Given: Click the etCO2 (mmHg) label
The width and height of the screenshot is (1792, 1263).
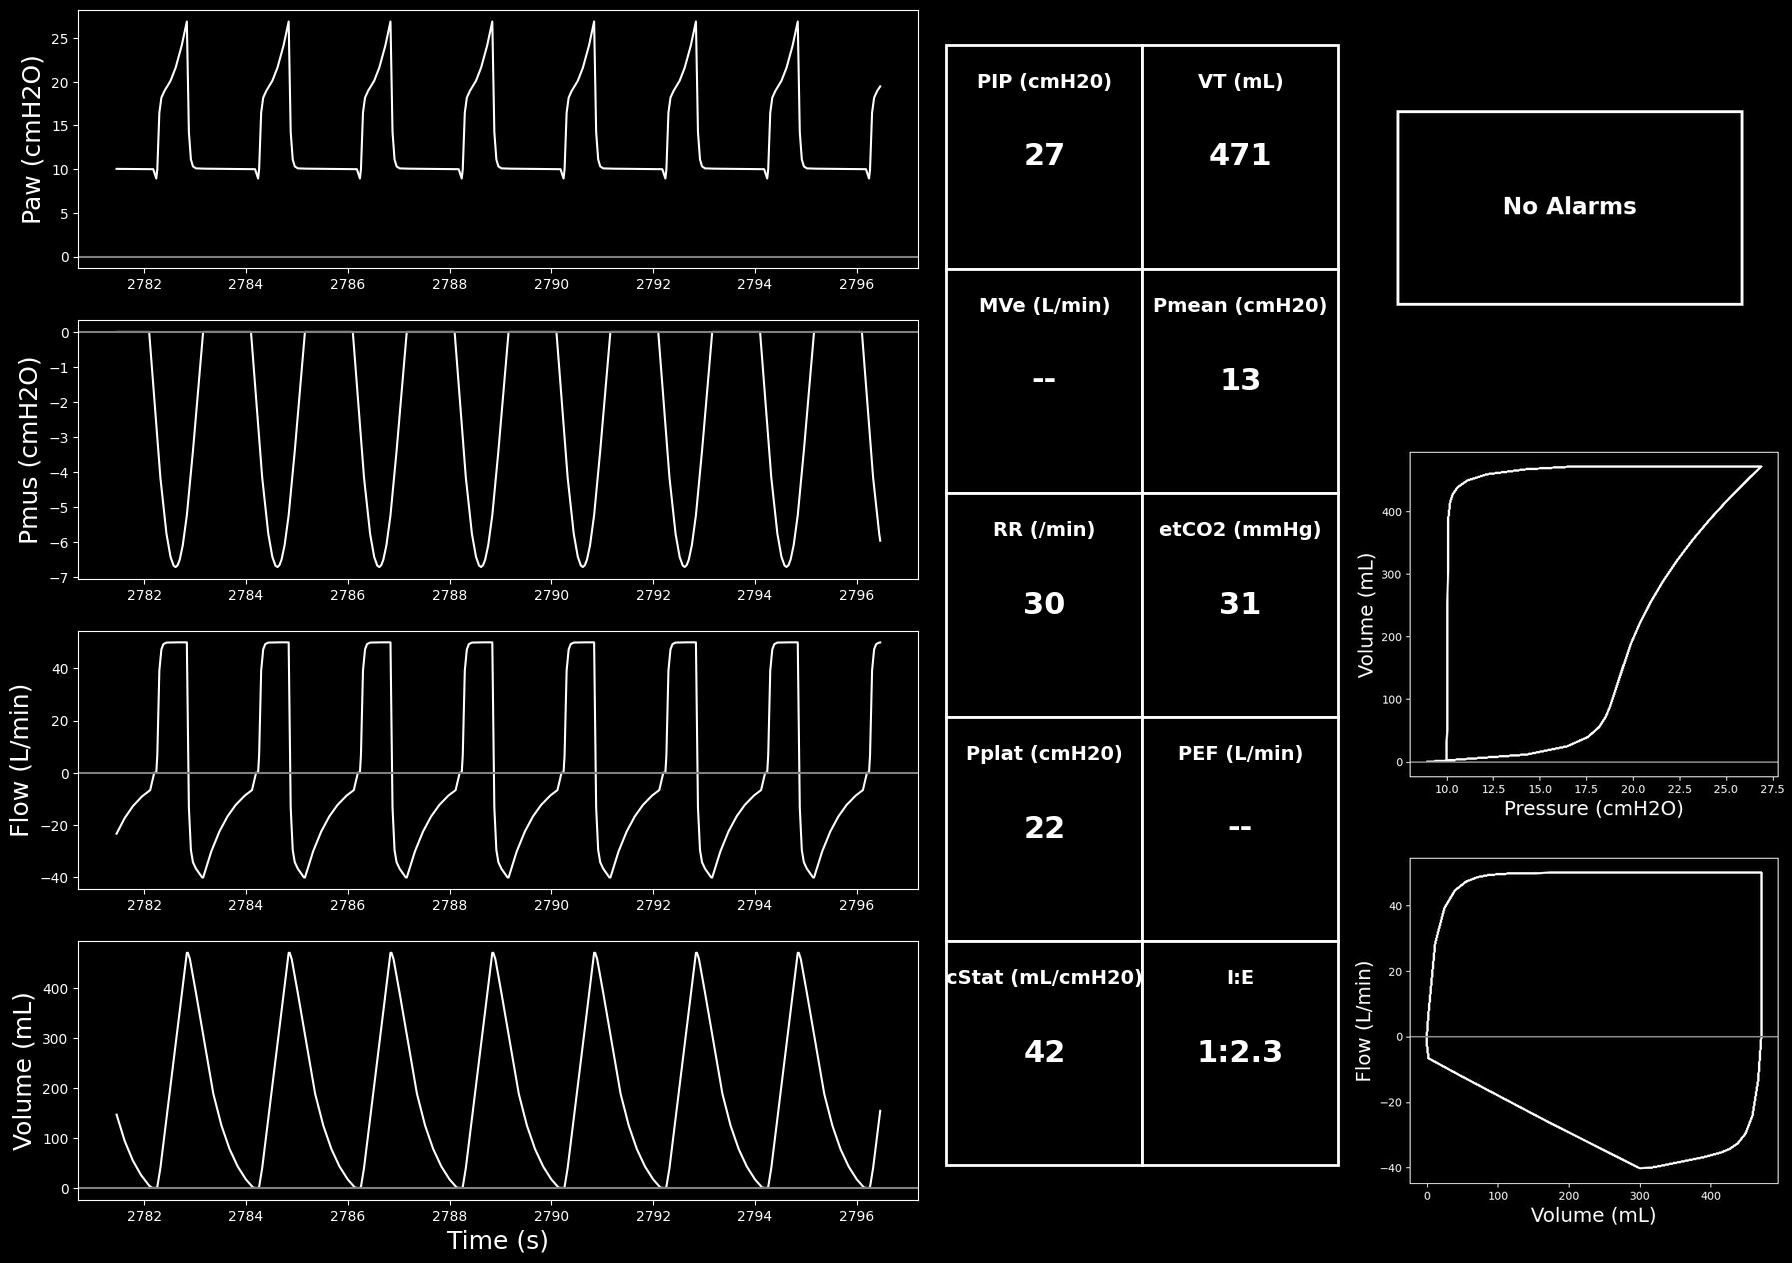Looking at the screenshot, I should (1240, 530).
